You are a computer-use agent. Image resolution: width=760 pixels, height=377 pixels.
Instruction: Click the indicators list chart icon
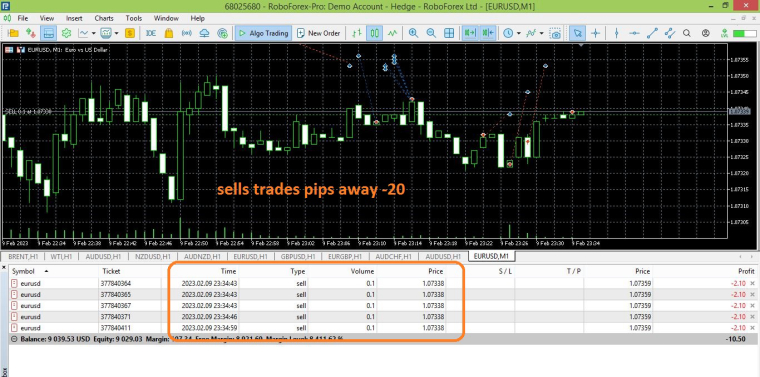pos(106,33)
